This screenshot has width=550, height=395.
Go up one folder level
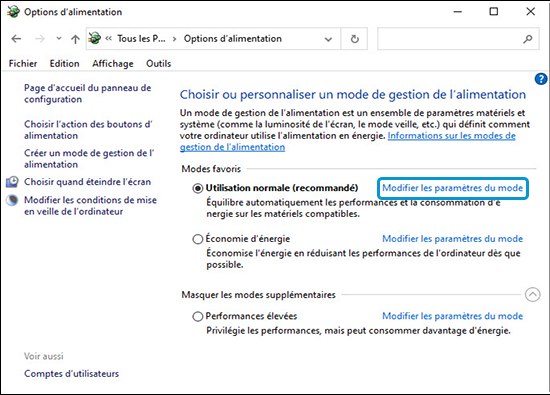(x=75, y=39)
